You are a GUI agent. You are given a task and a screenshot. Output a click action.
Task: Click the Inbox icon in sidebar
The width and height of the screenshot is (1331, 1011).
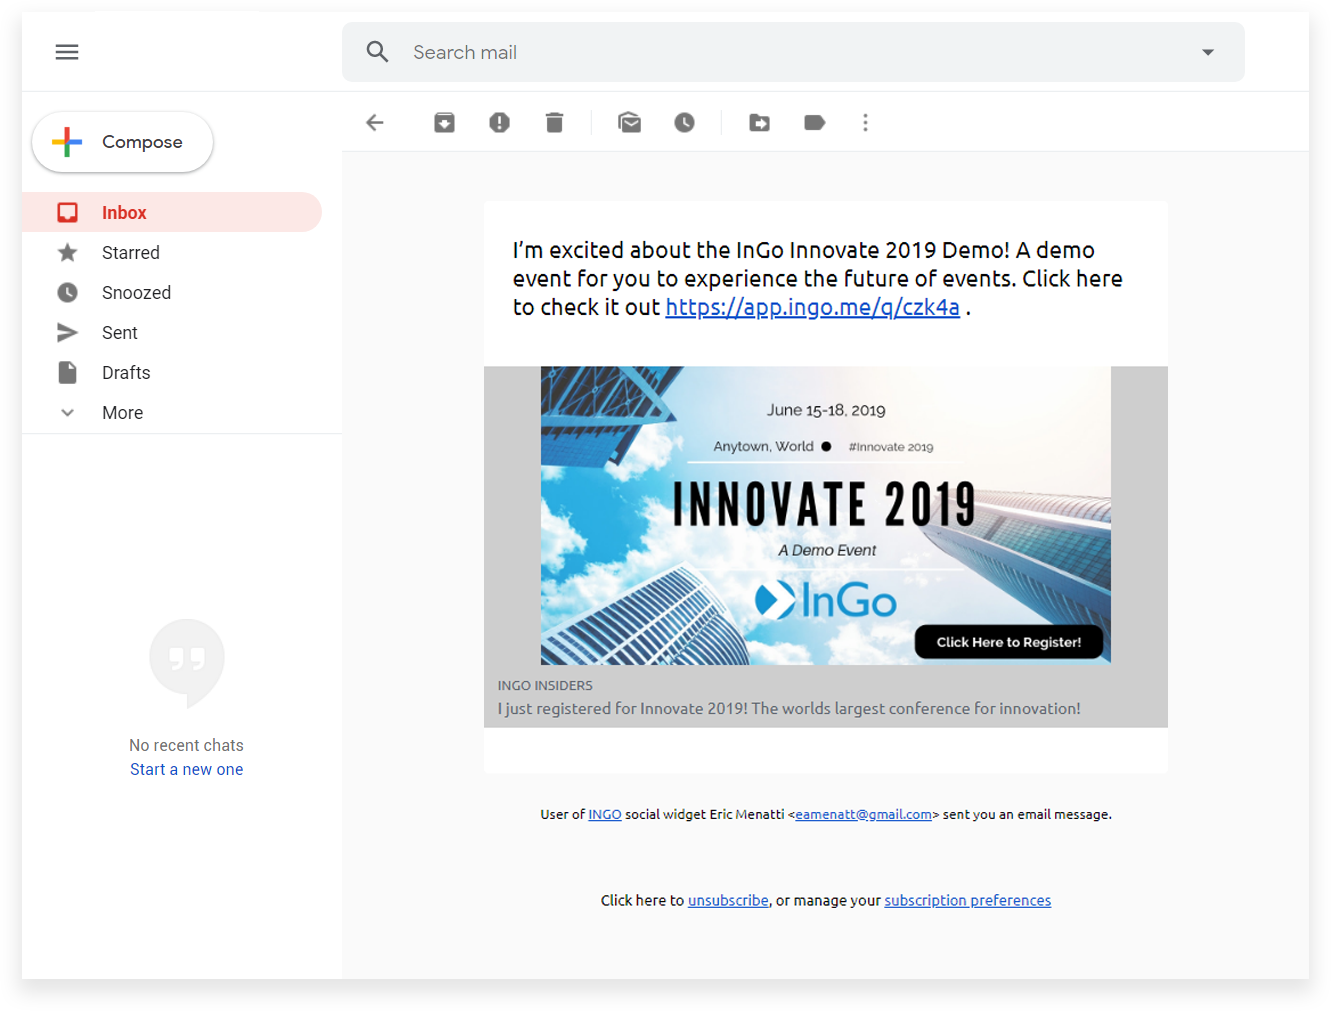point(67,213)
